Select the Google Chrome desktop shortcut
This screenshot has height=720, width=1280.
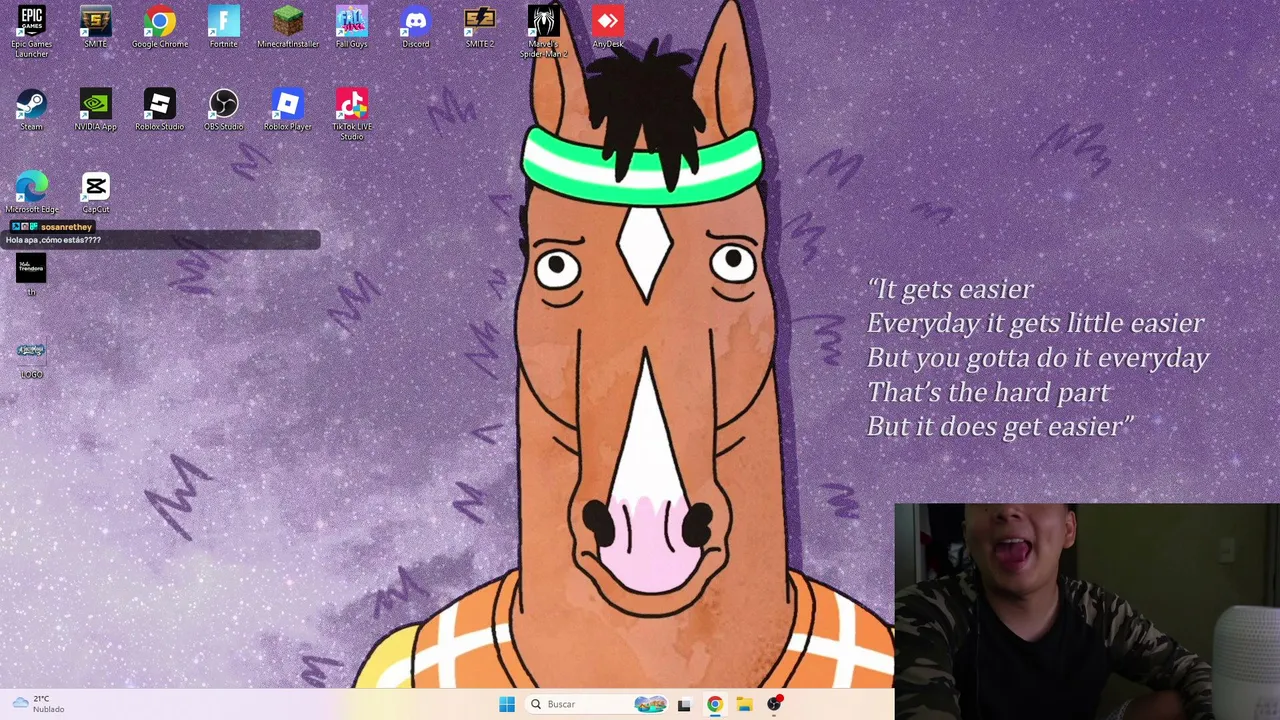160,28
